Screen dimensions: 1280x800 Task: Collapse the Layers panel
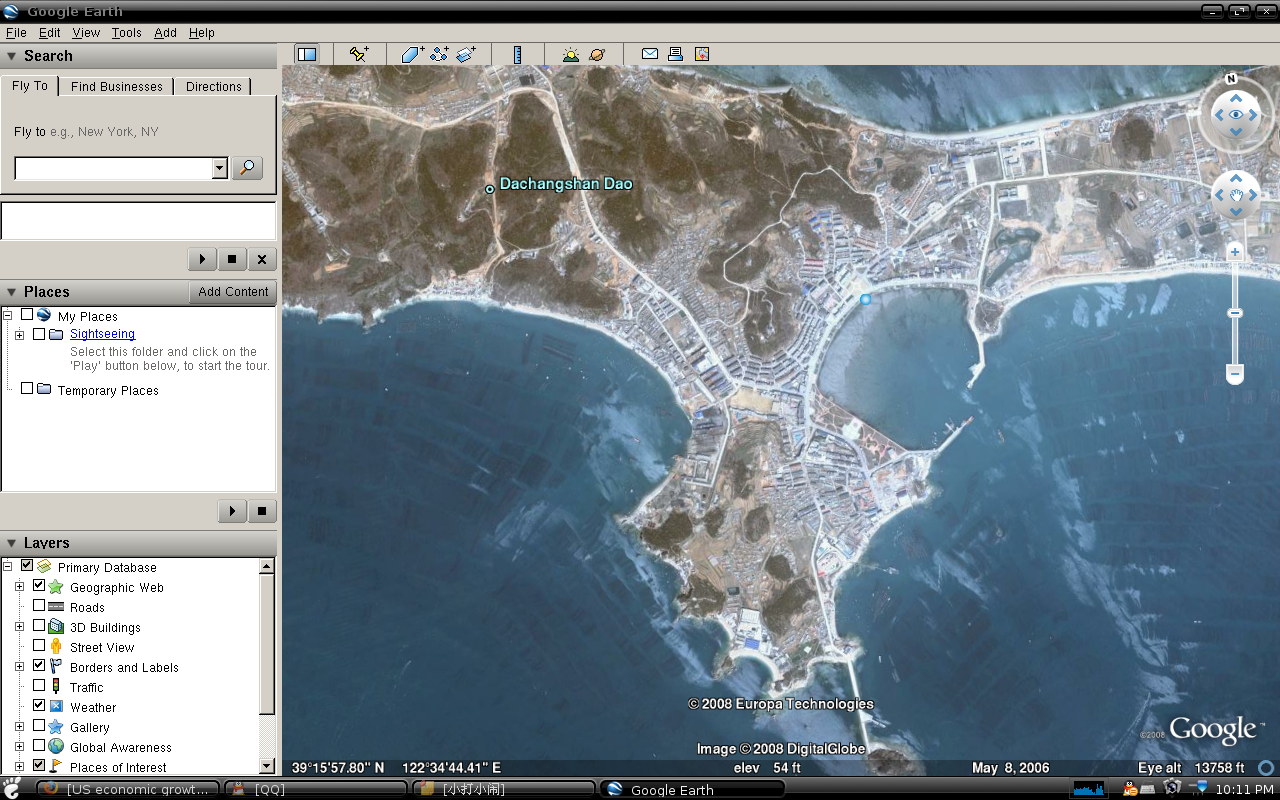[x=12, y=543]
